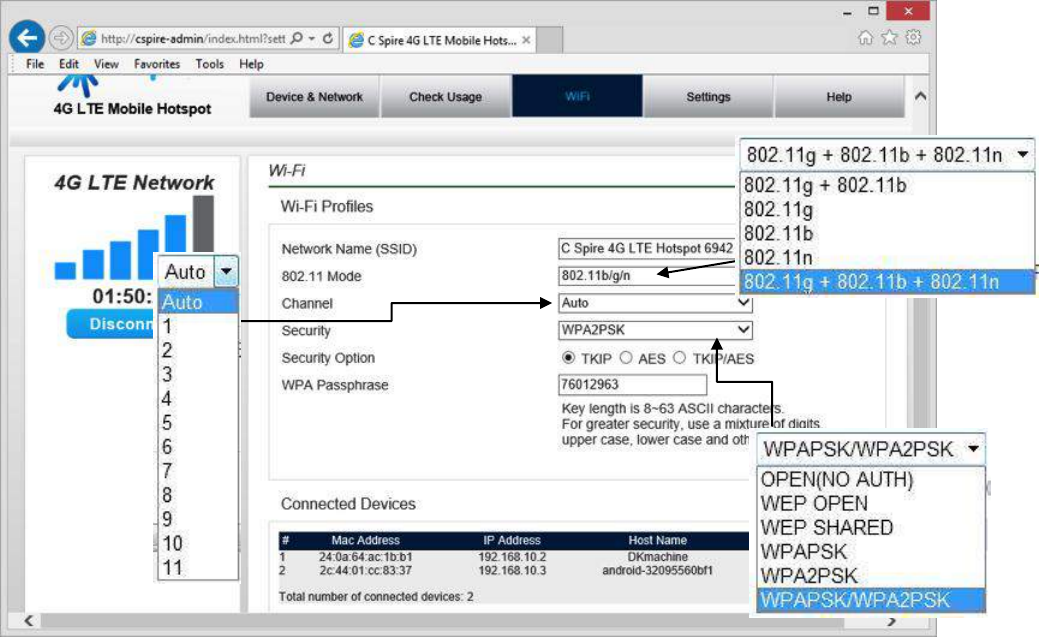Screen dimensions: 1039x637
Task: Click host name android-32095560bf1
Action: coord(657,570)
